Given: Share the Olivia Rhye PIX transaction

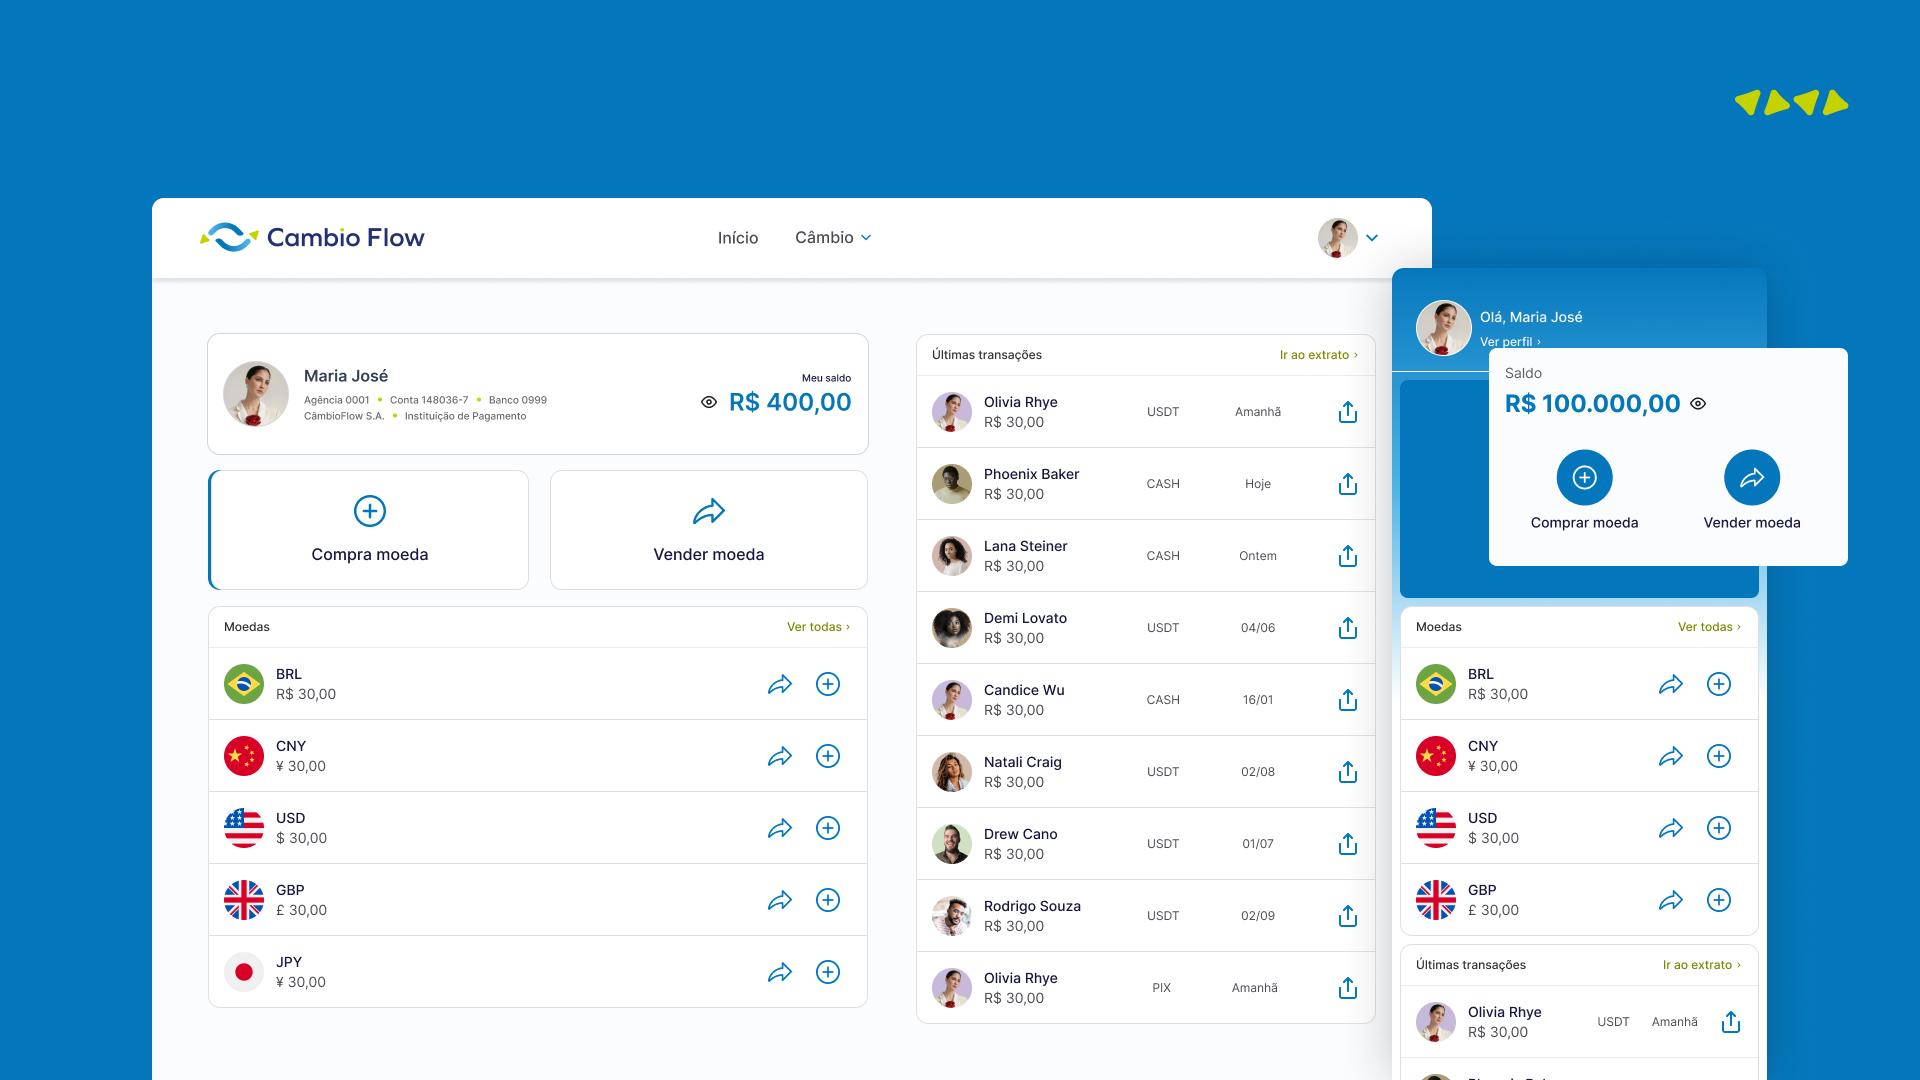Looking at the screenshot, I should 1348,988.
